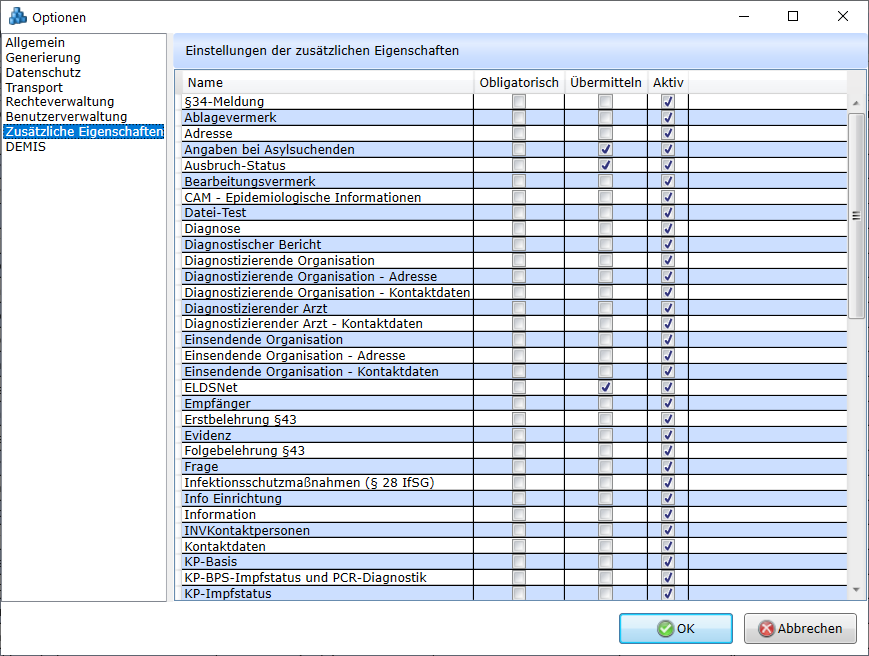Click the scroll up arrow of list
The image size is (869, 656).
(856, 103)
